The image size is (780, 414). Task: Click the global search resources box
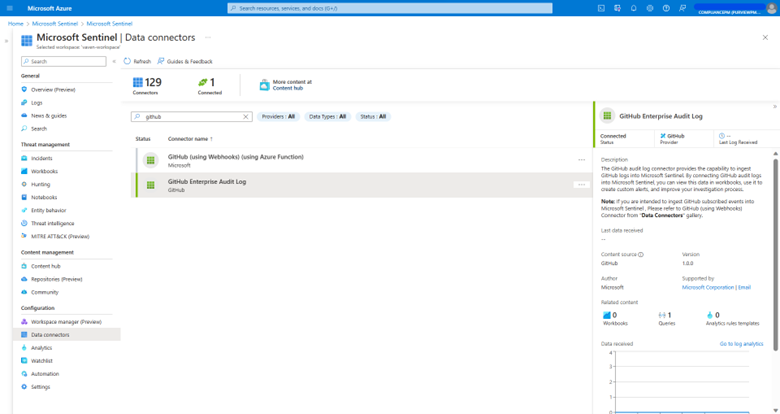pyautogui.click(x=390, y=8)
